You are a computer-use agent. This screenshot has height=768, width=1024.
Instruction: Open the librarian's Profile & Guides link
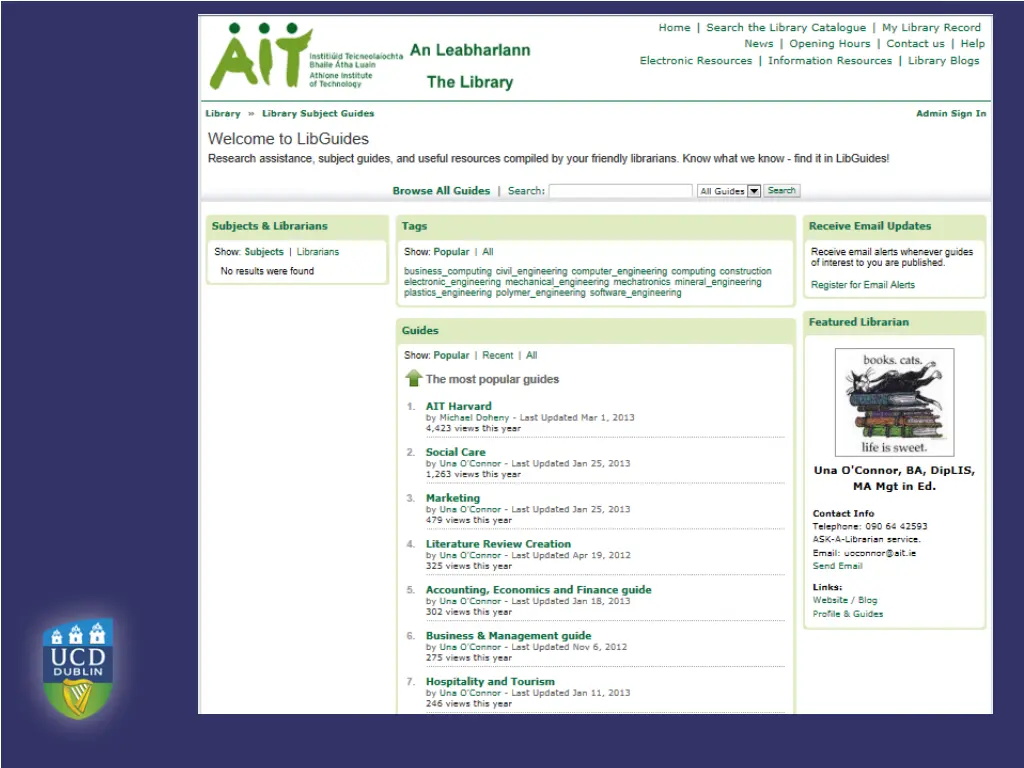(848, 614)
